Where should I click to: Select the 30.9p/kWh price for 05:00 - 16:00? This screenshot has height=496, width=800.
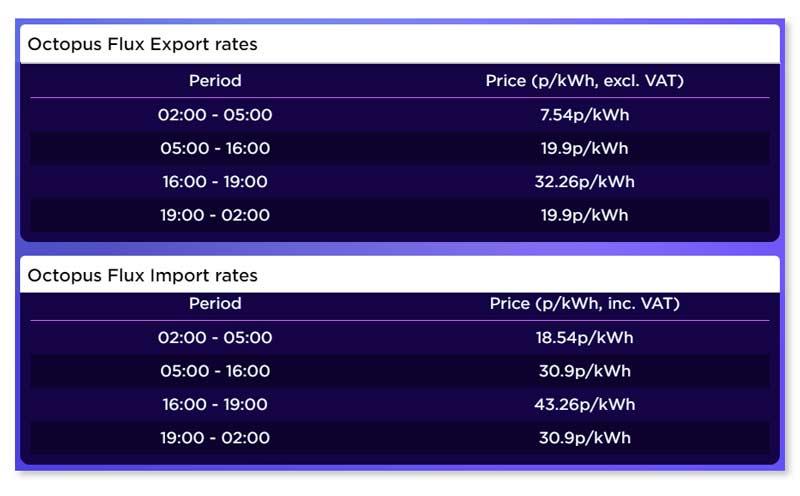coord(584,371)
